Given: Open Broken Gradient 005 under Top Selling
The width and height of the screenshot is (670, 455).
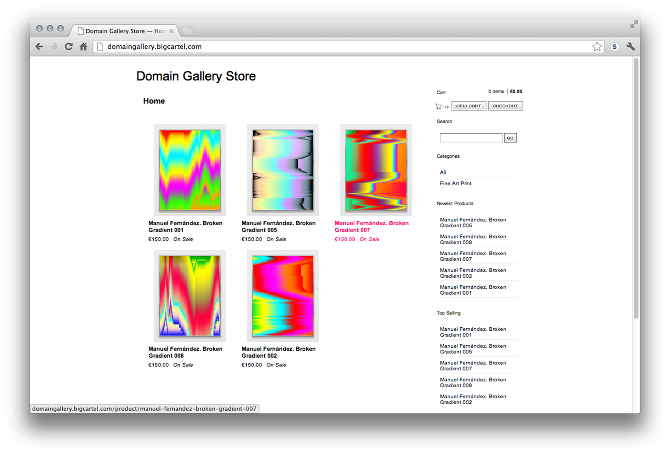Looking at the screenshot, I should 473,349.
